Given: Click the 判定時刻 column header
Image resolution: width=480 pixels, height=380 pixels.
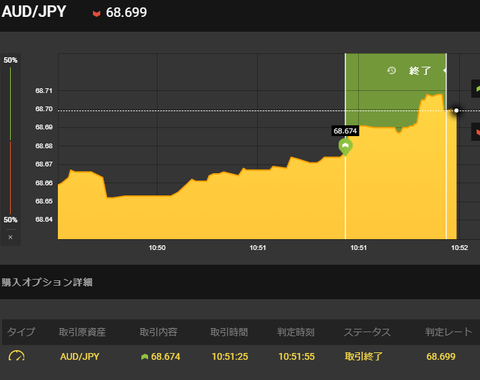Looking at the screenshot, I should click(296, 332).
